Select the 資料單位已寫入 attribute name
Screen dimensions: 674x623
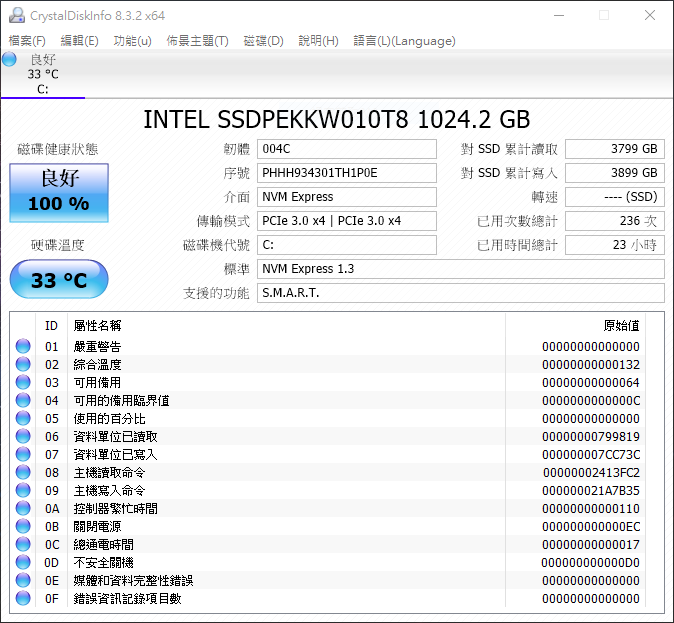pos(116,454)
